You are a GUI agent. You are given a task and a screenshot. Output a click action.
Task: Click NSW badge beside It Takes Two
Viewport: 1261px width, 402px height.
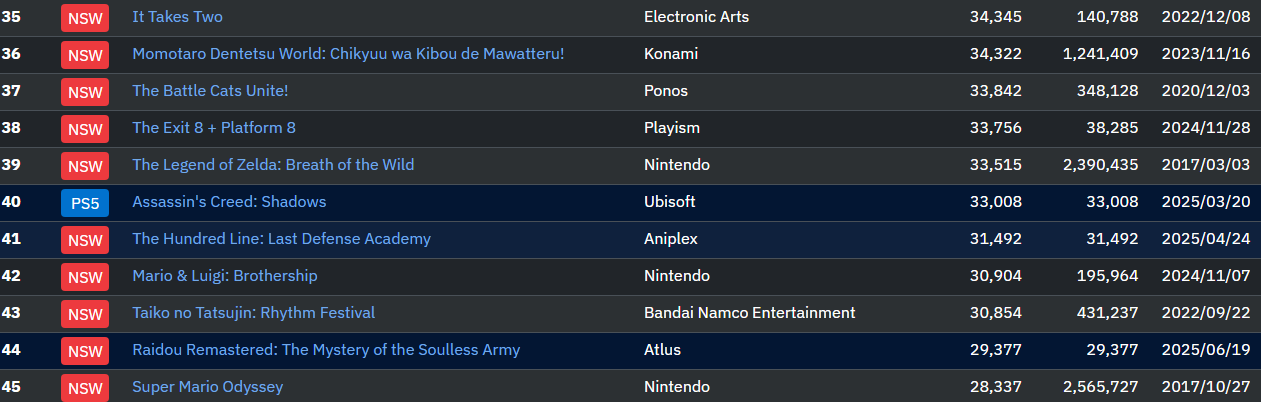point(85,18)
